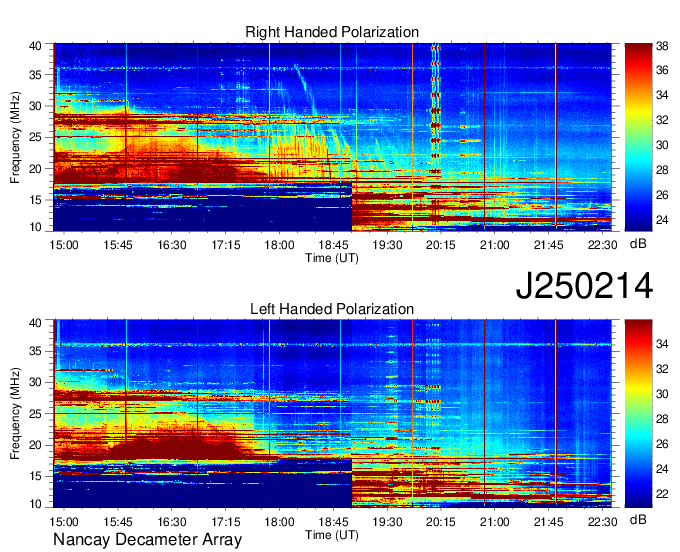Click "18:45" tick on Right Handed time axis
Image resolution: width=680 pixels, height=552 pixels.
(x=333, y=245)
